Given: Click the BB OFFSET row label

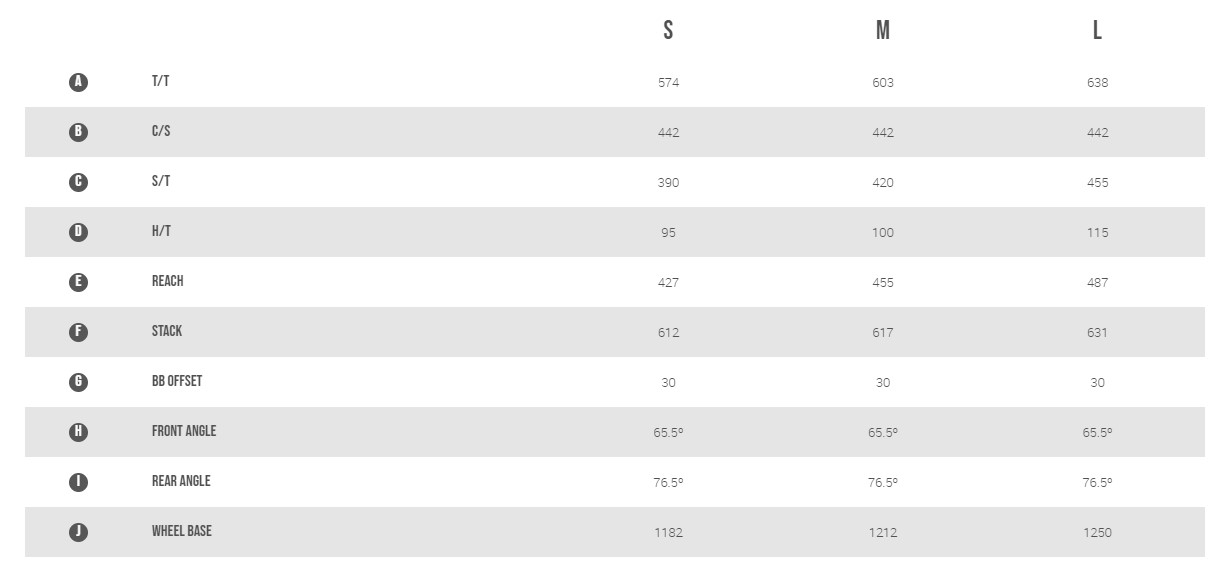Looking at the screenshot, I should coord(177,381).
